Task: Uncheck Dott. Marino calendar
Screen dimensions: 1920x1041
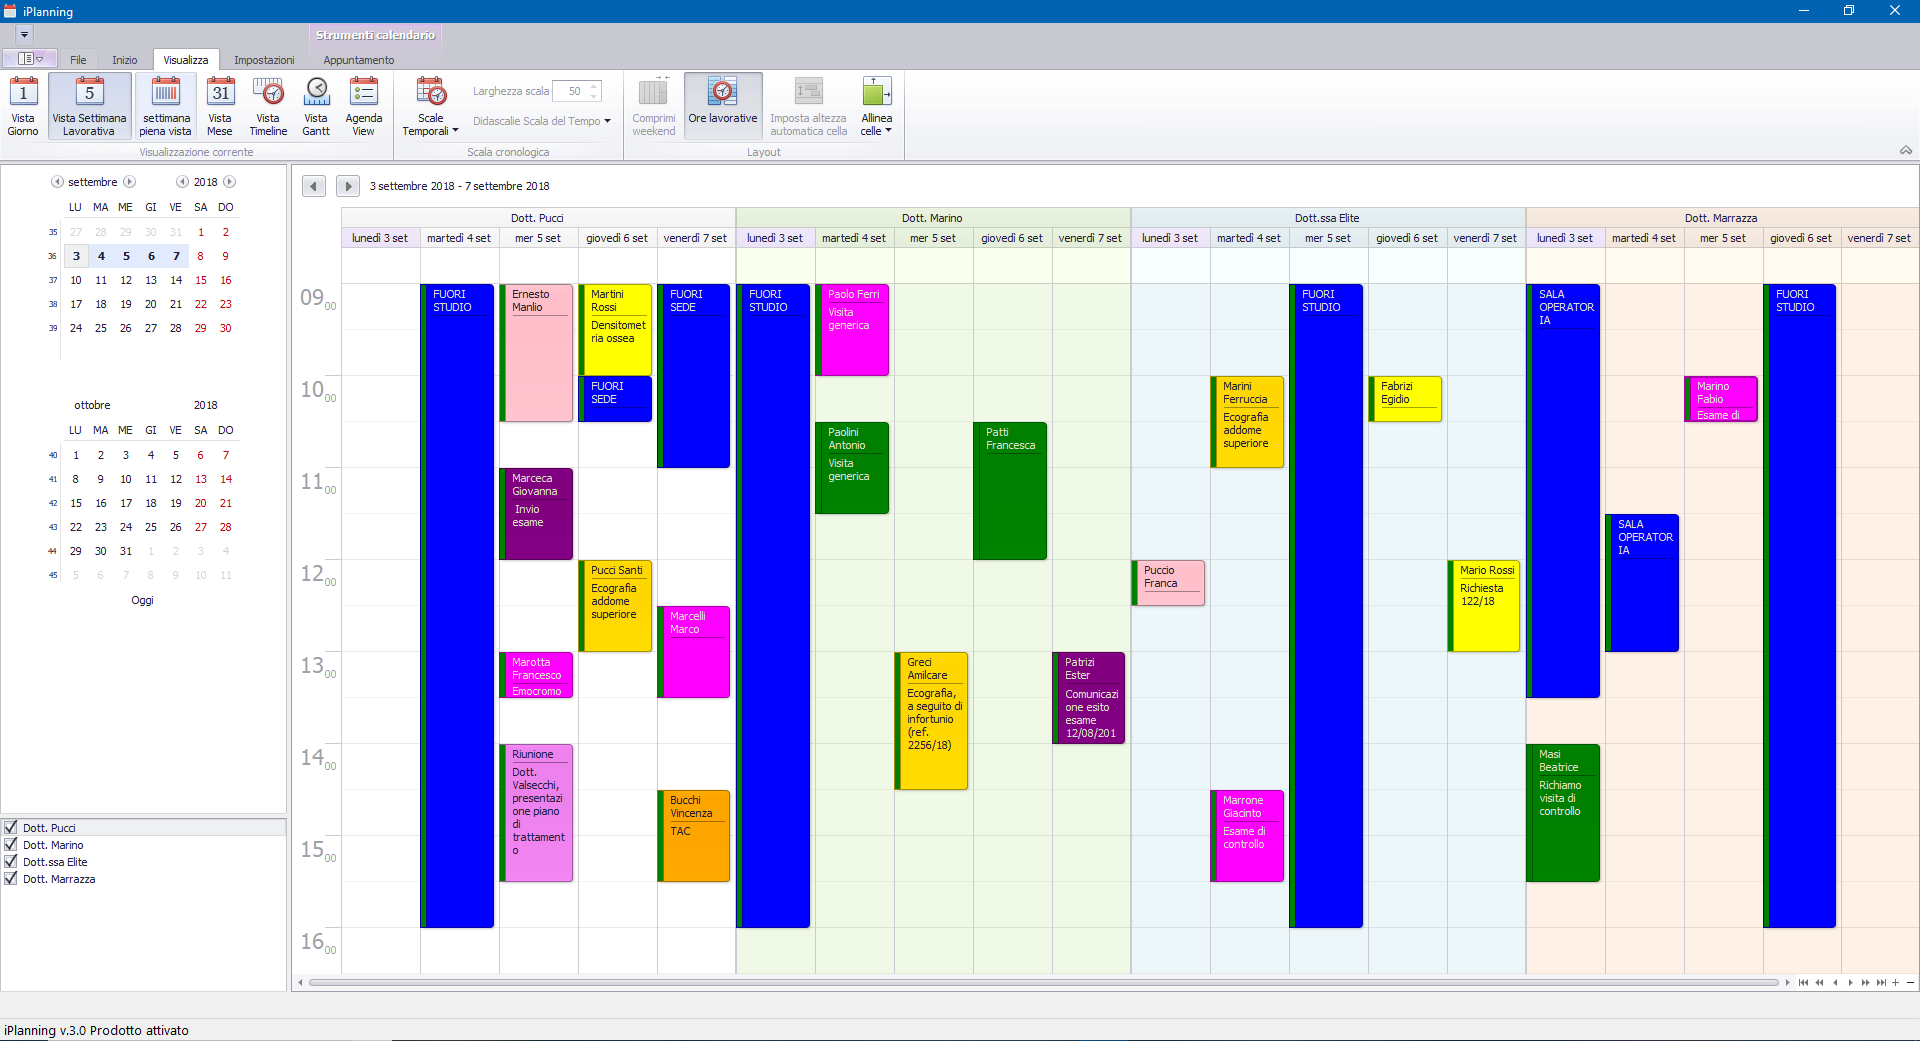Action: (x=11, y=844)
